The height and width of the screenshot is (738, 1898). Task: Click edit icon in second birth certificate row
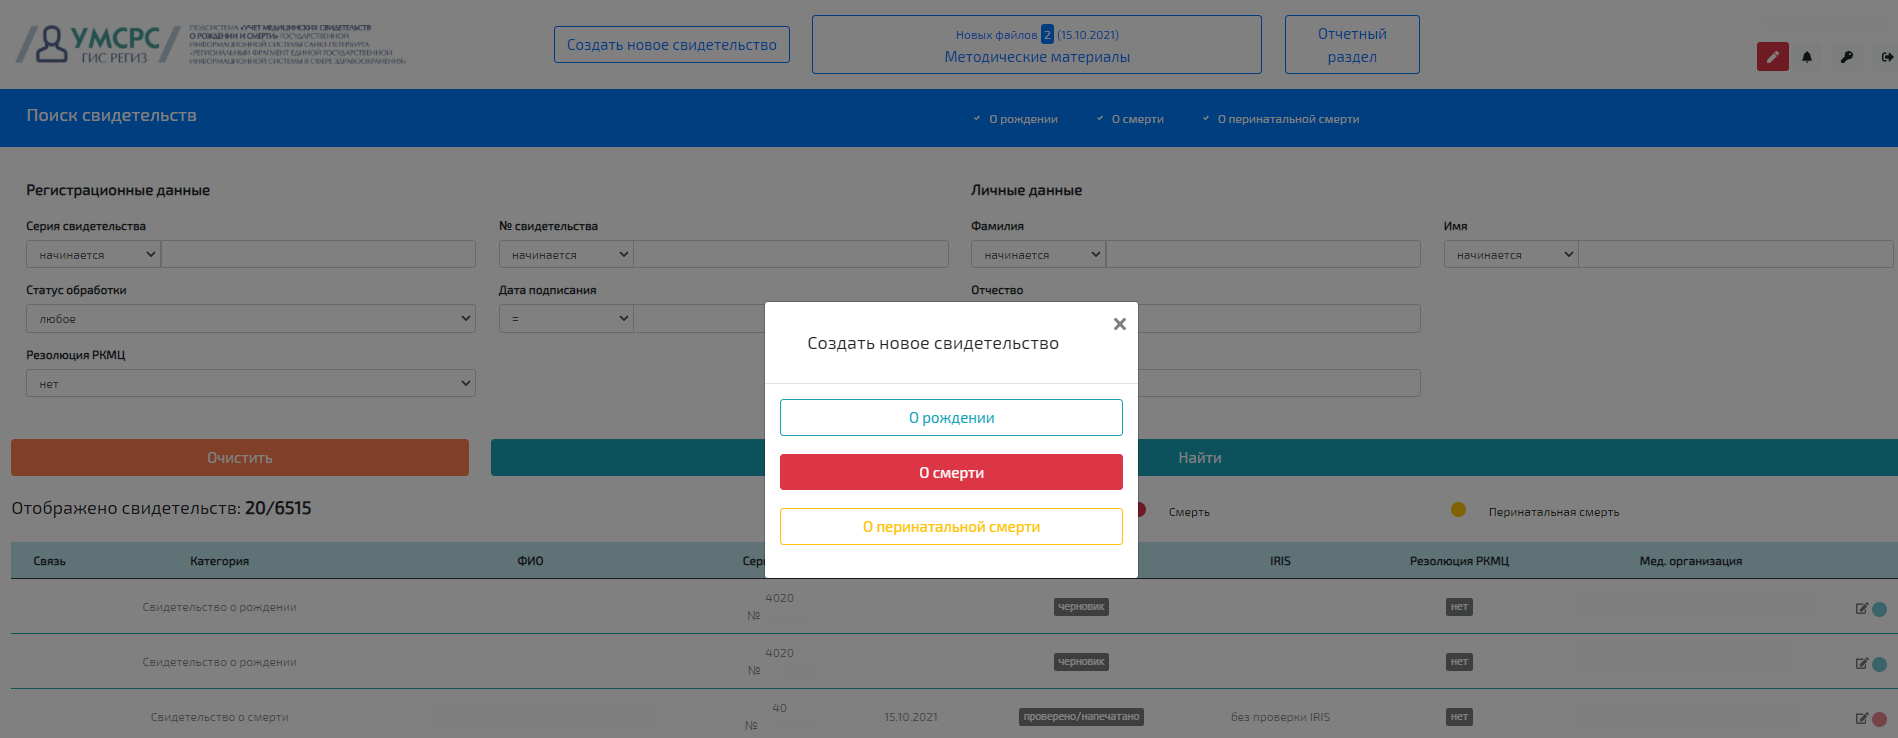click(1861, 663)
